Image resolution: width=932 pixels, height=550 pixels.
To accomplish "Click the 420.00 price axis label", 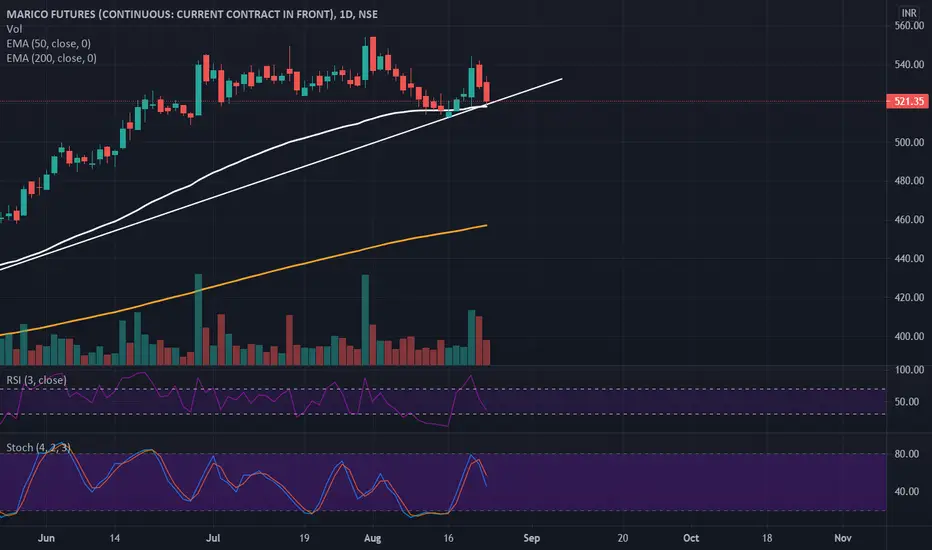I will (909, 297).
